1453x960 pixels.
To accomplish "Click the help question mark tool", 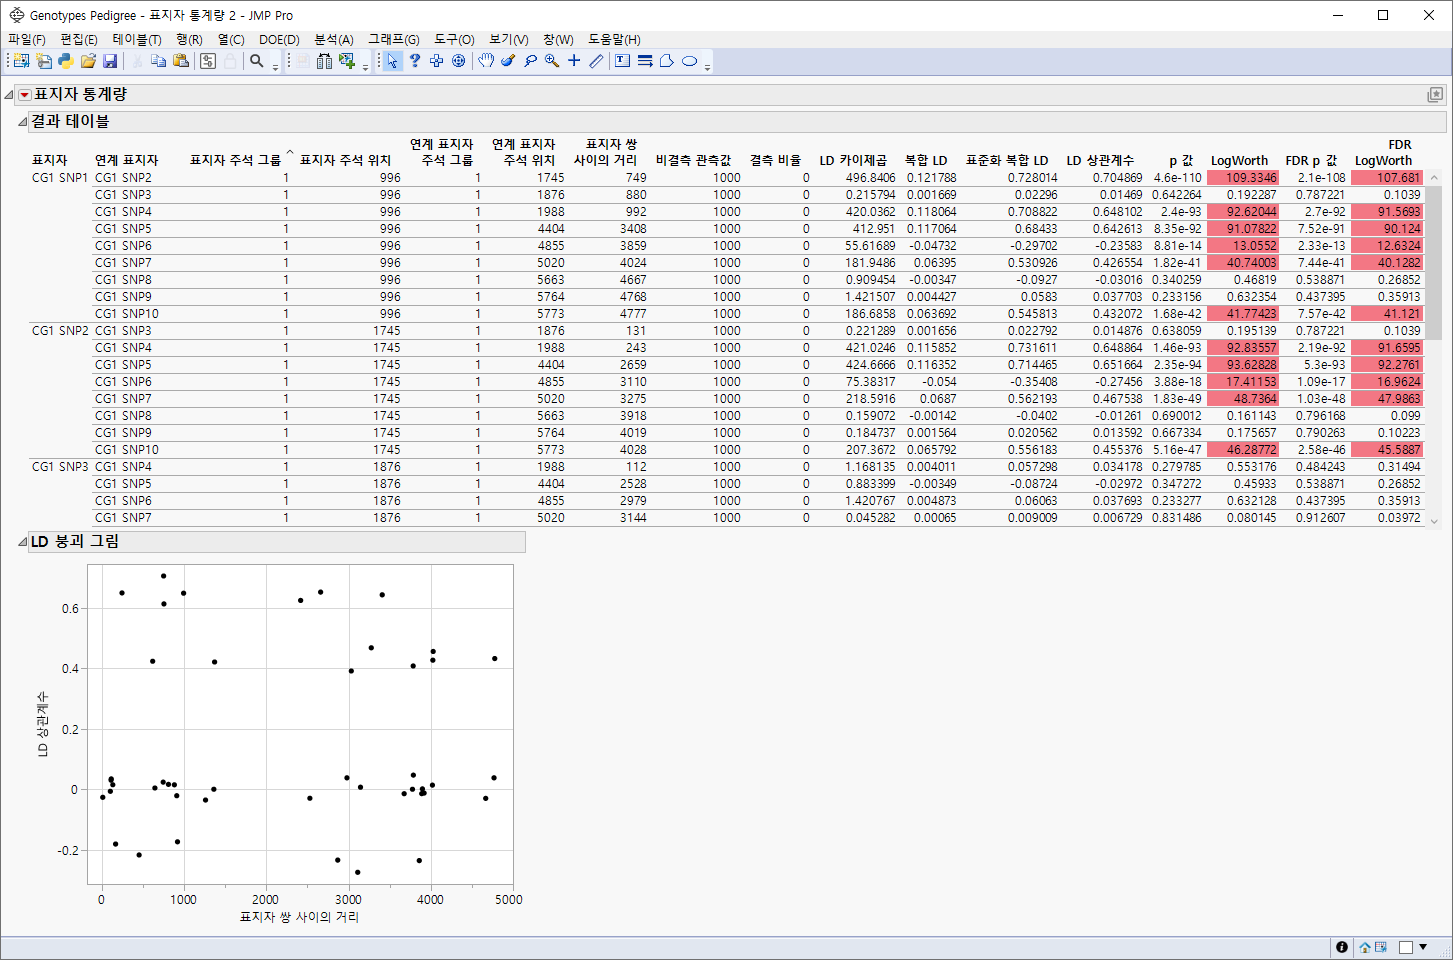I will coord(415,61).
